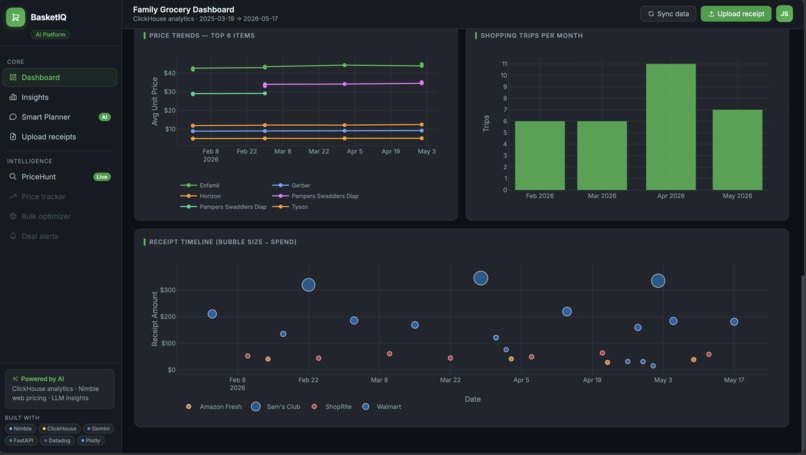Click the AI Platform badge under logo
Viewport: 806px width, 455px height.
(50, 34)
